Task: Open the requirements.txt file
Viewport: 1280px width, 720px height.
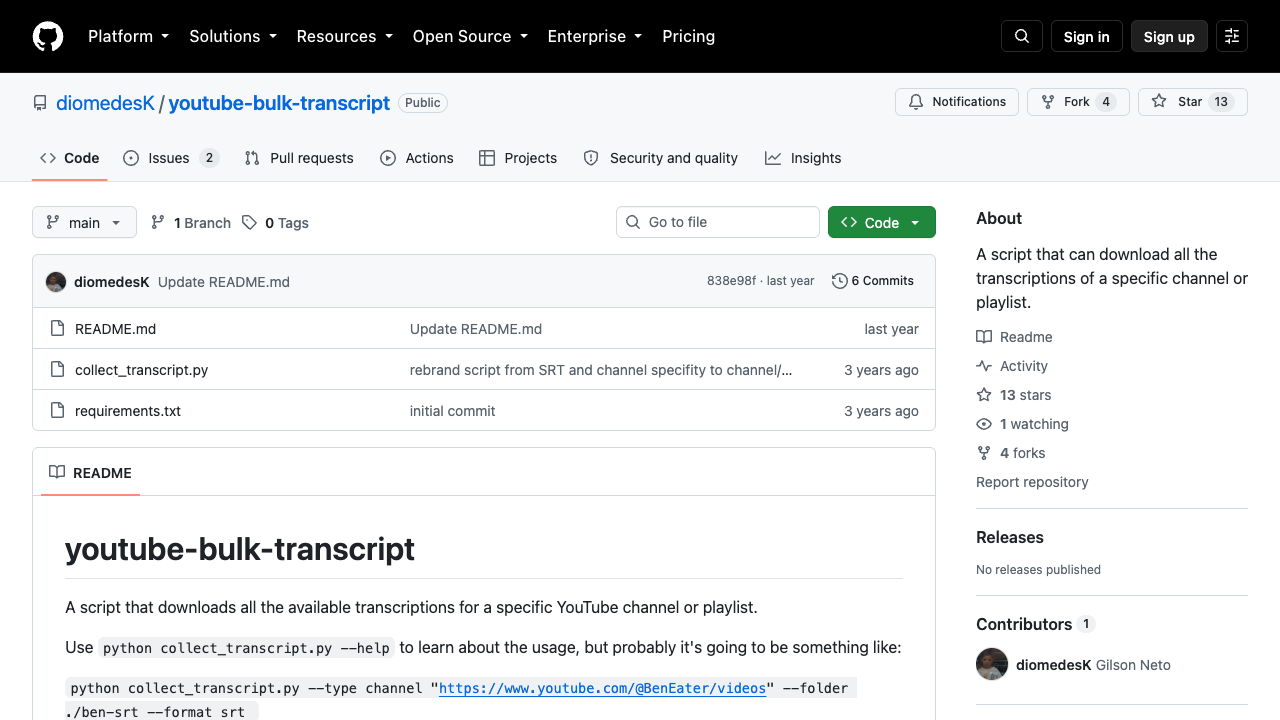Action: click(x=128, y=411)
